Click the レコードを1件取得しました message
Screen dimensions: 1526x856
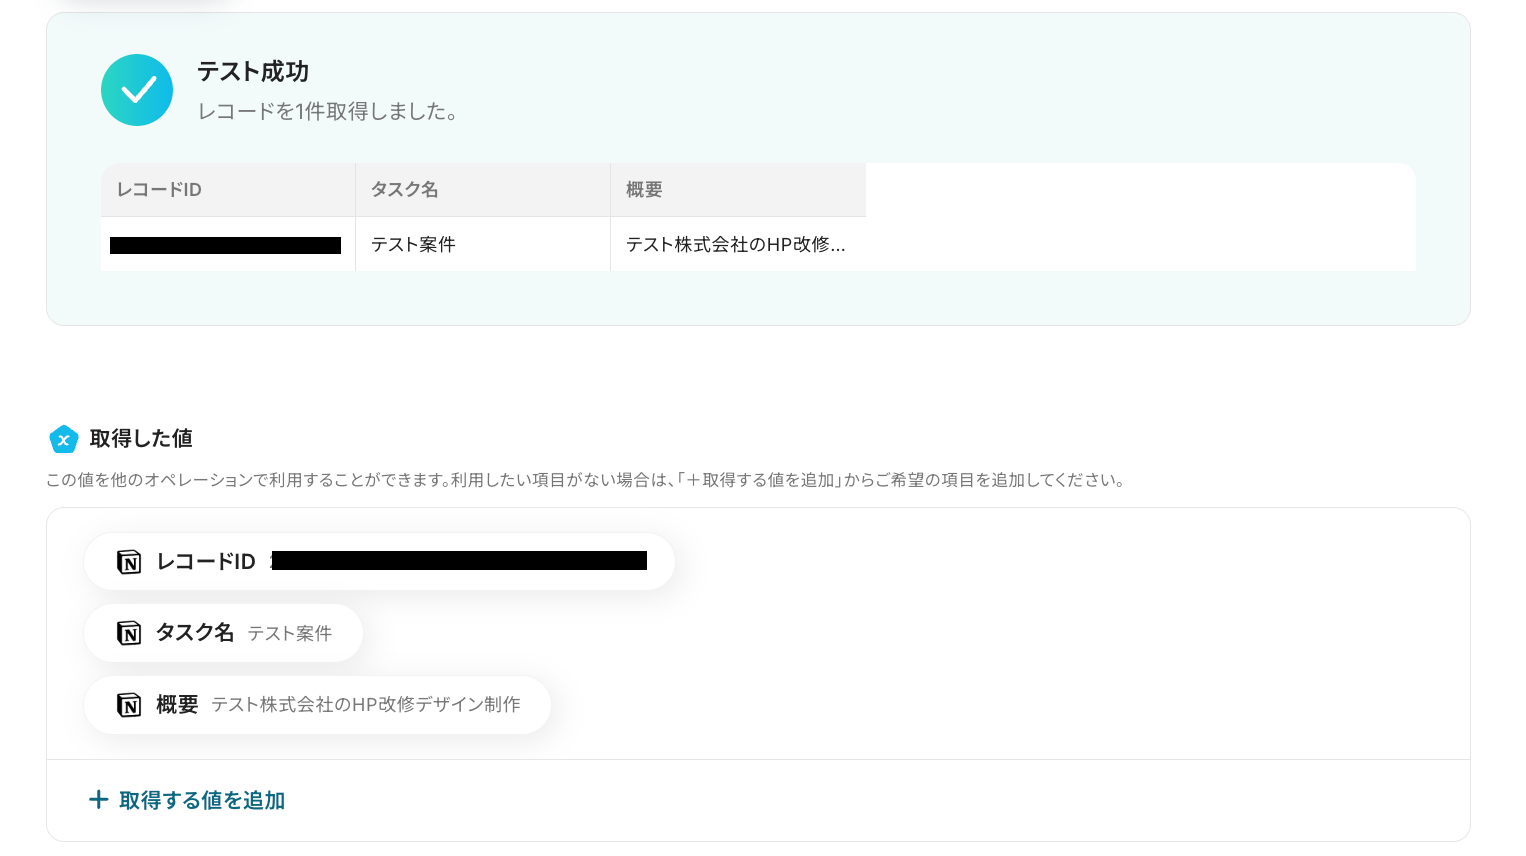[x=328, y=112]
